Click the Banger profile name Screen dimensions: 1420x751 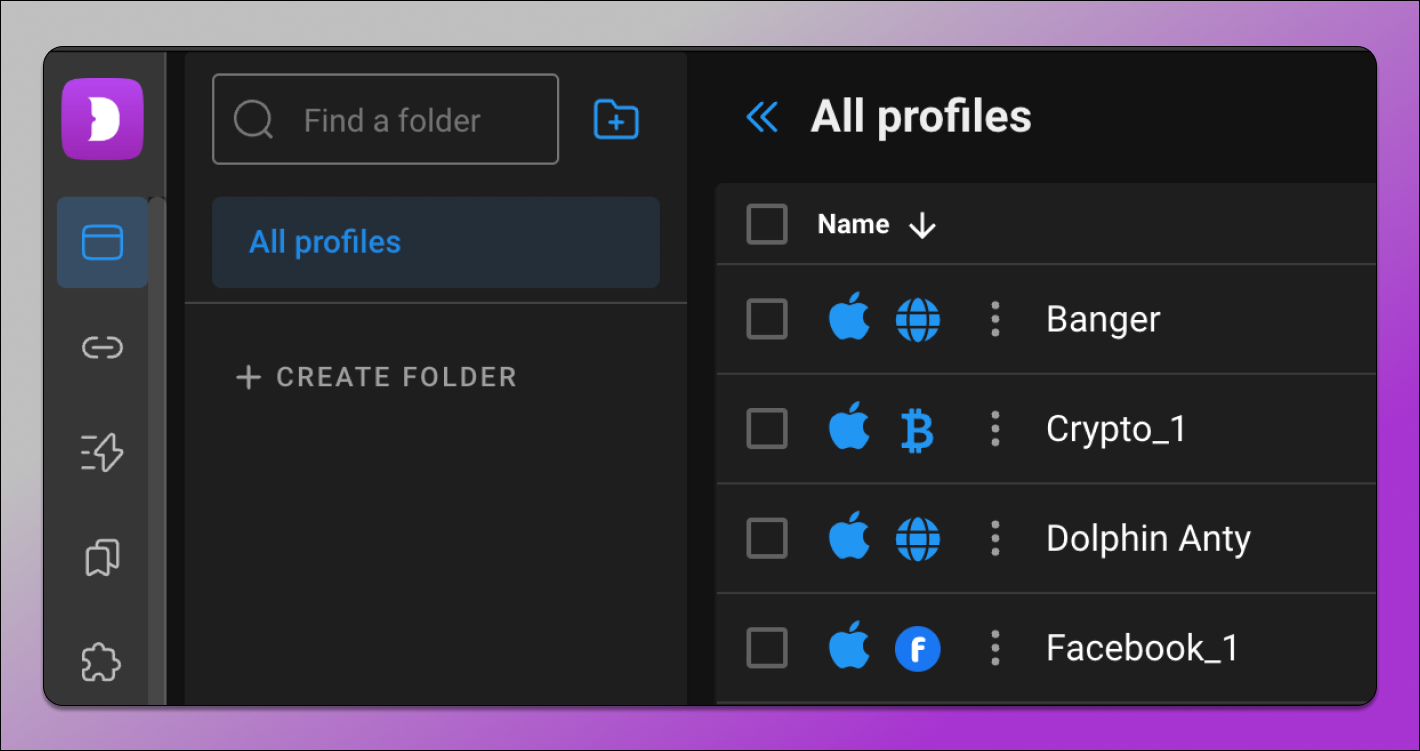(x=1103, y=320)
